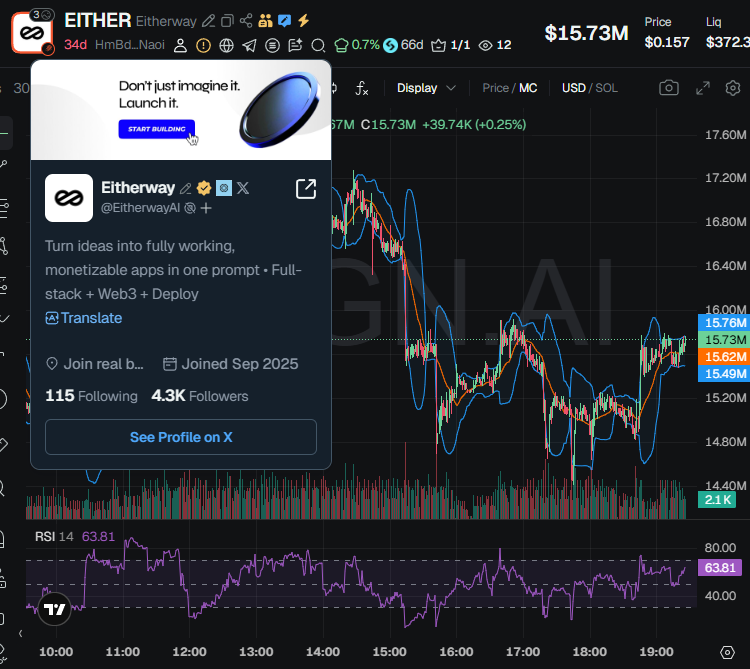Click the Translate link
The height and width of the screenshot is (669, 750).
tap(84, 318)
